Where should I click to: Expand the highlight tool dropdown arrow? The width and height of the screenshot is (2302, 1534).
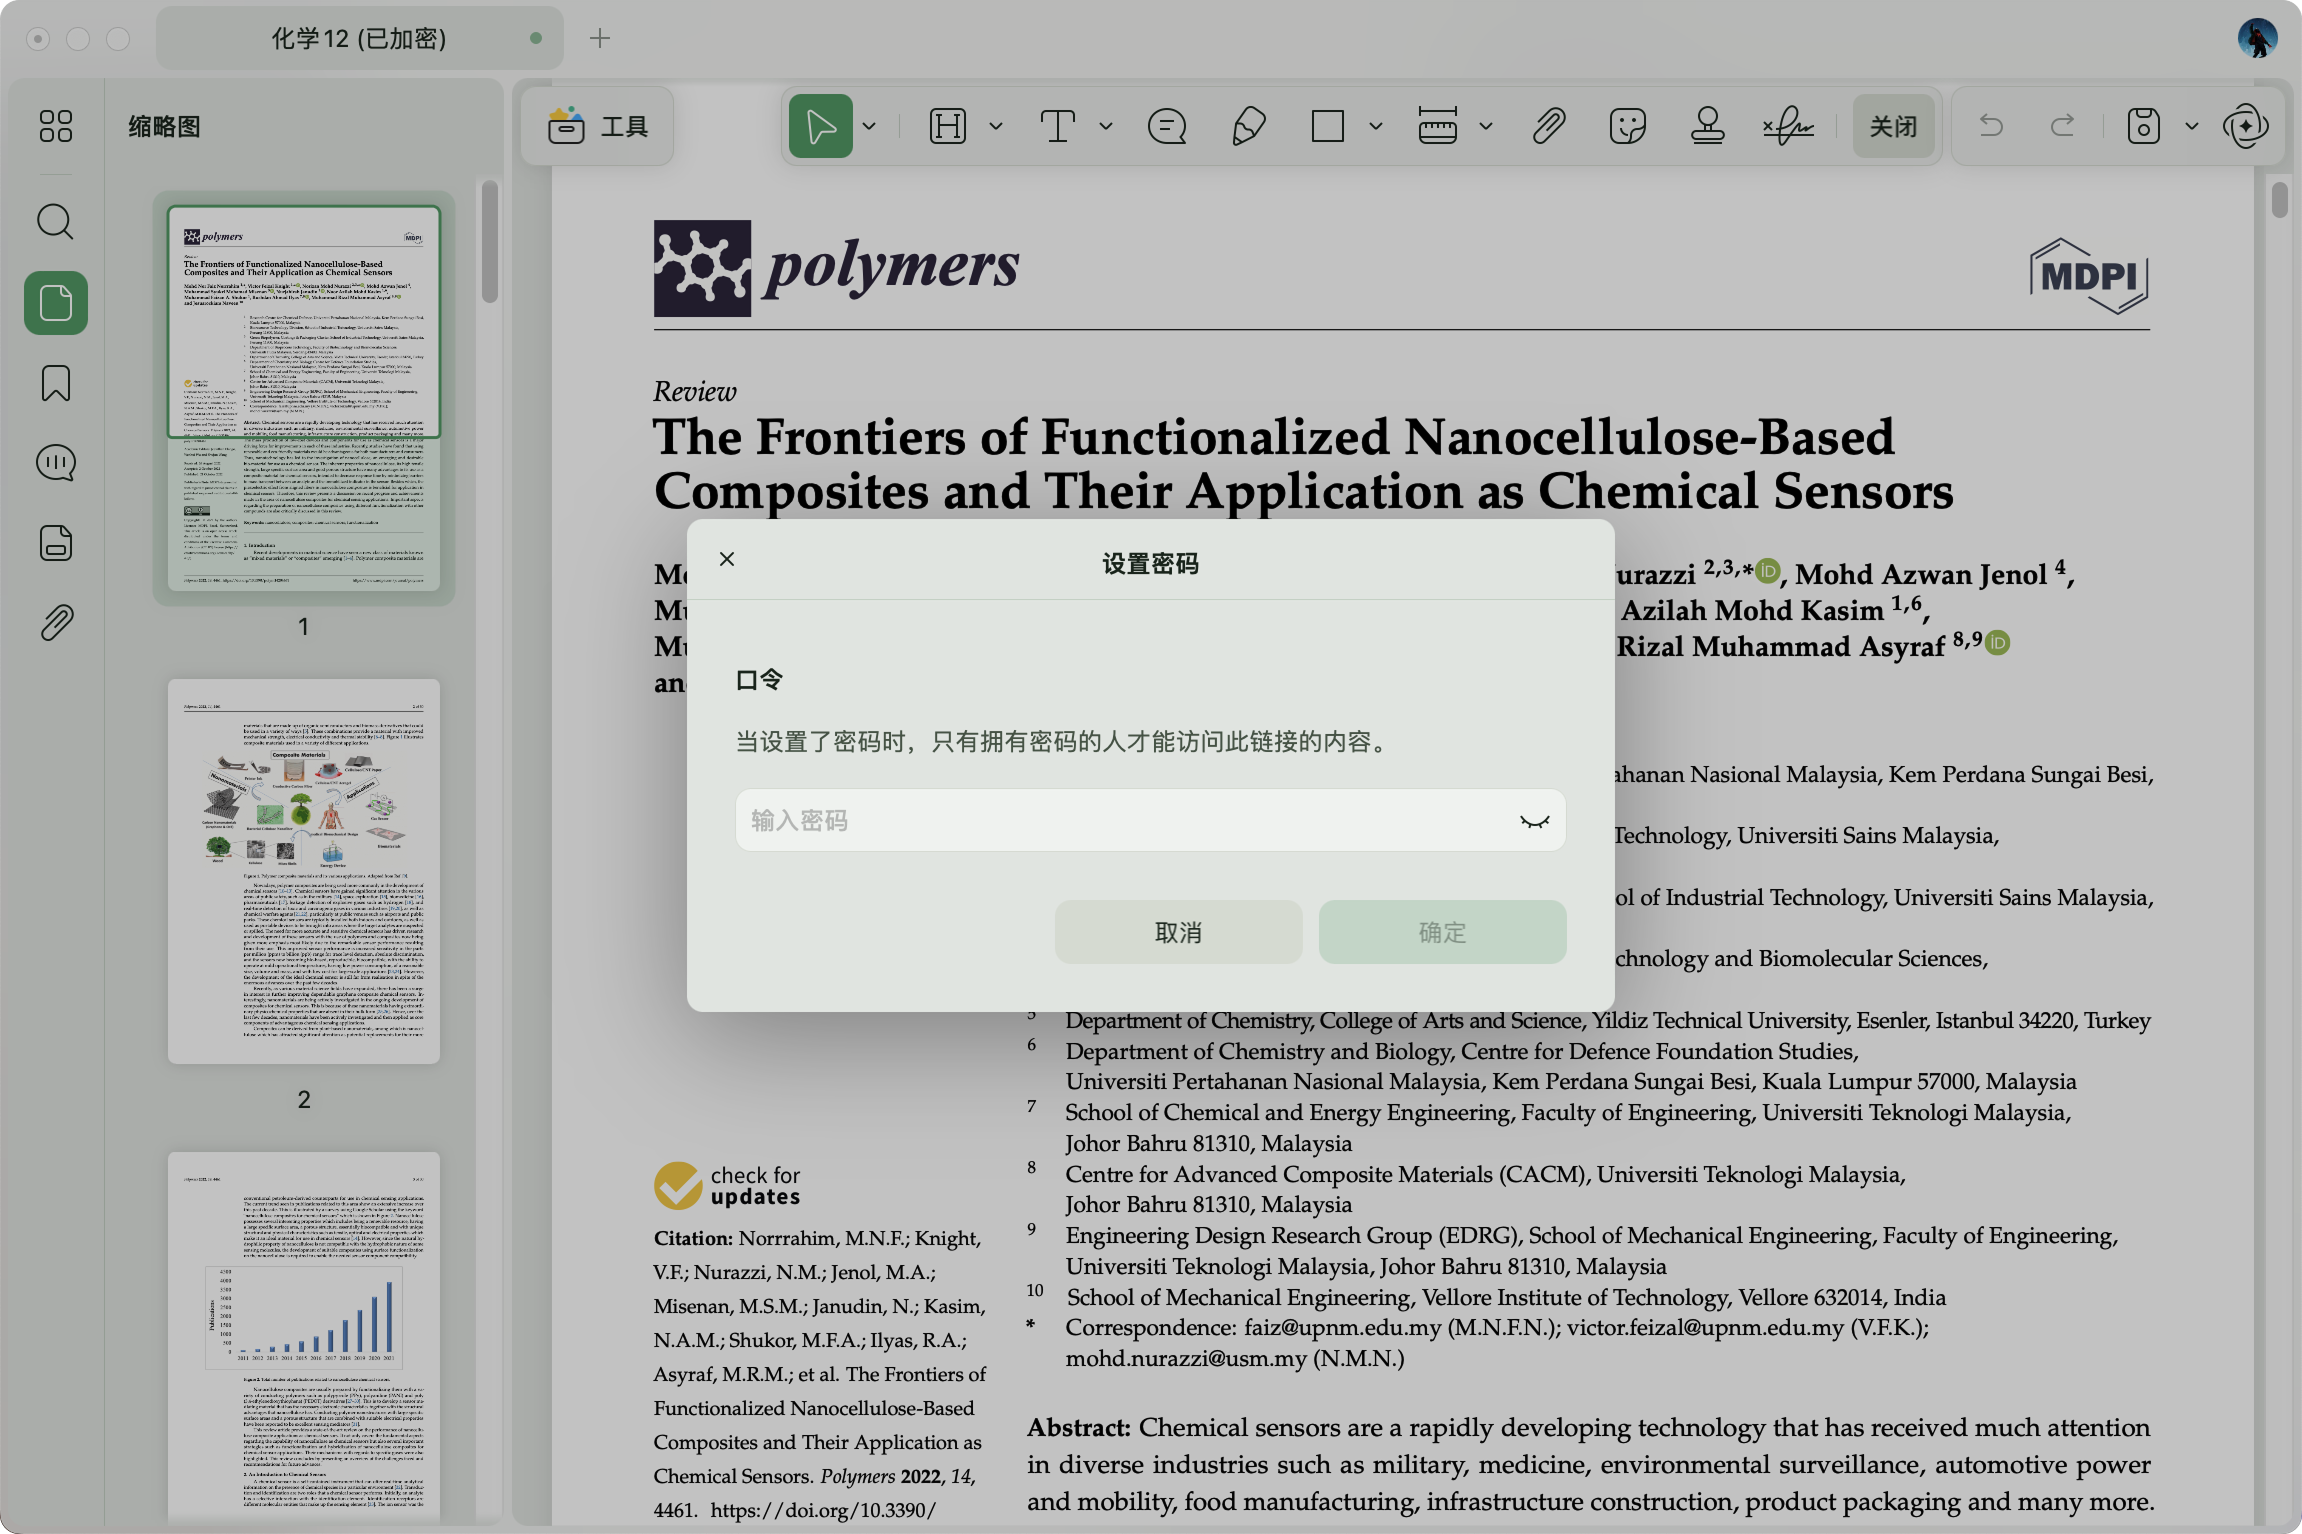(x=996, y=127)
